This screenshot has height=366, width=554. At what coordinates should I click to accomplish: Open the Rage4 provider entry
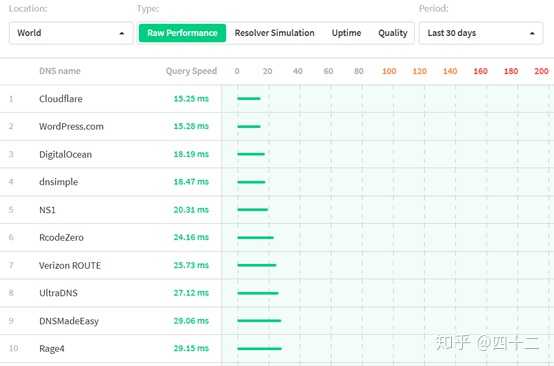(x=52, y=349)
